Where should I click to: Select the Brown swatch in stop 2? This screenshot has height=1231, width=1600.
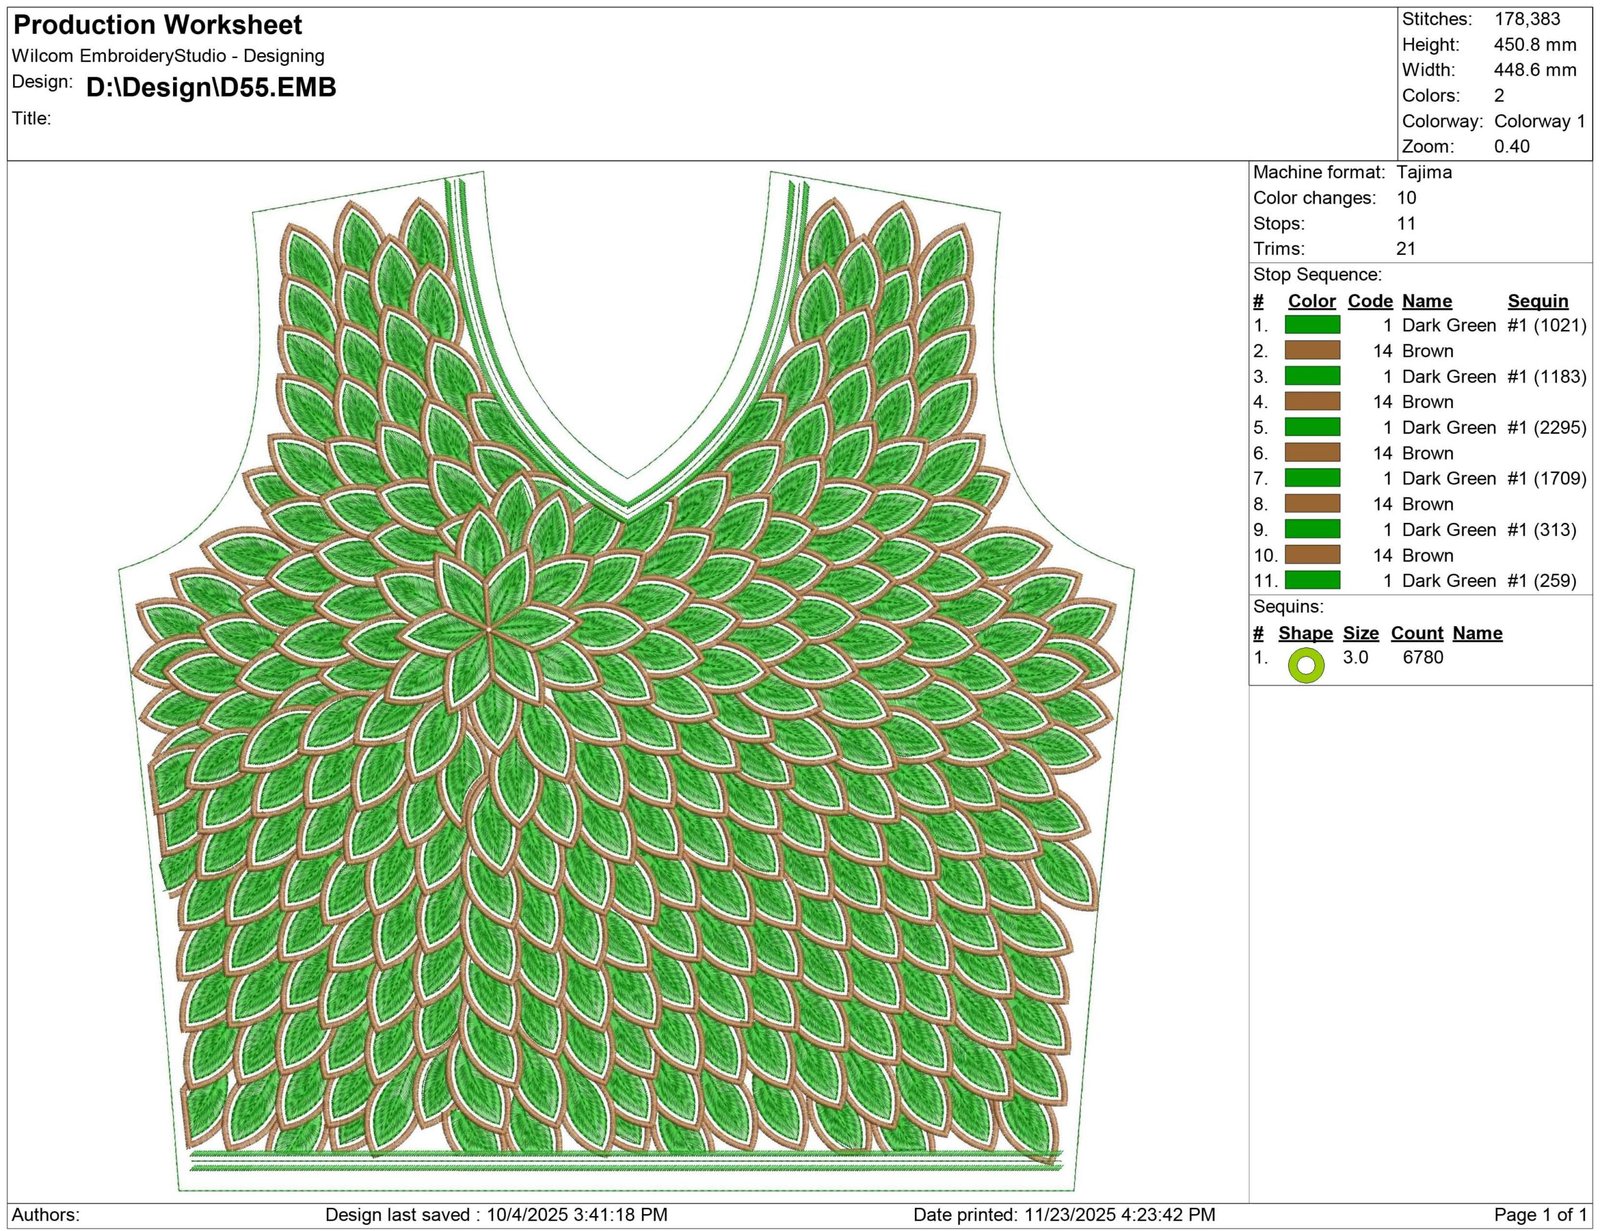(1312, 350)
